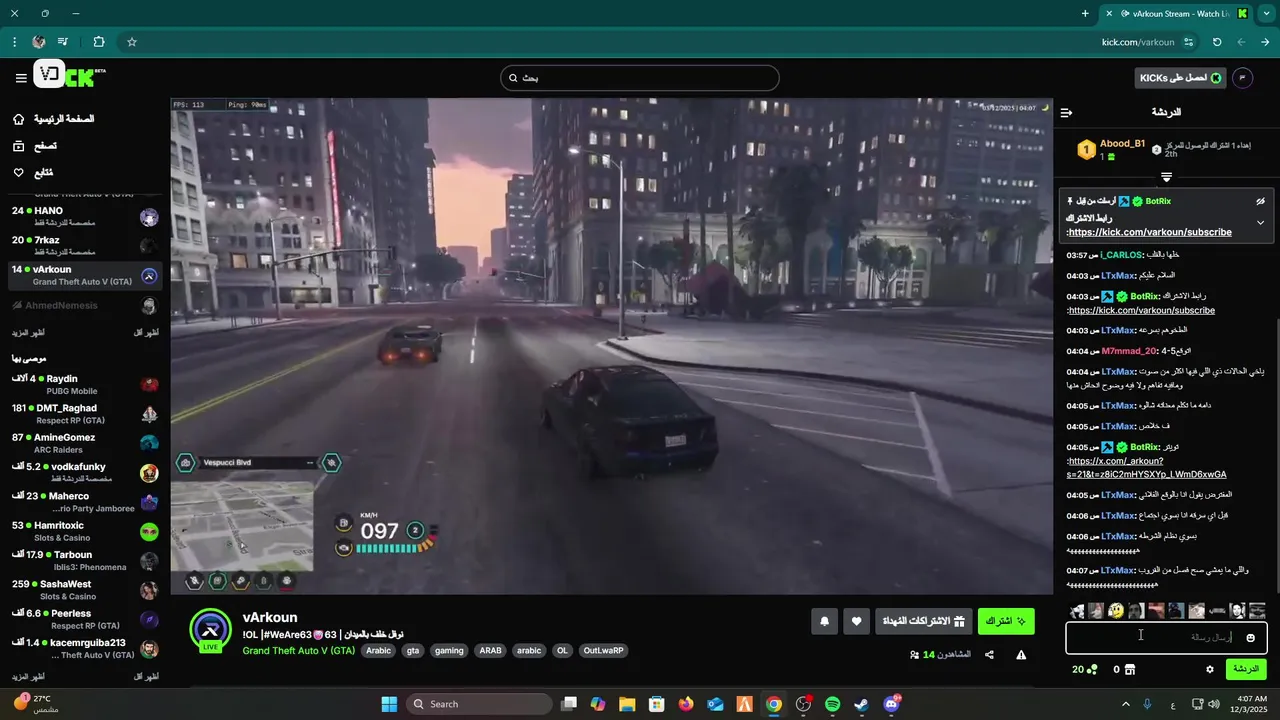Open browser extensions puzzle icon

pos(98,42)
